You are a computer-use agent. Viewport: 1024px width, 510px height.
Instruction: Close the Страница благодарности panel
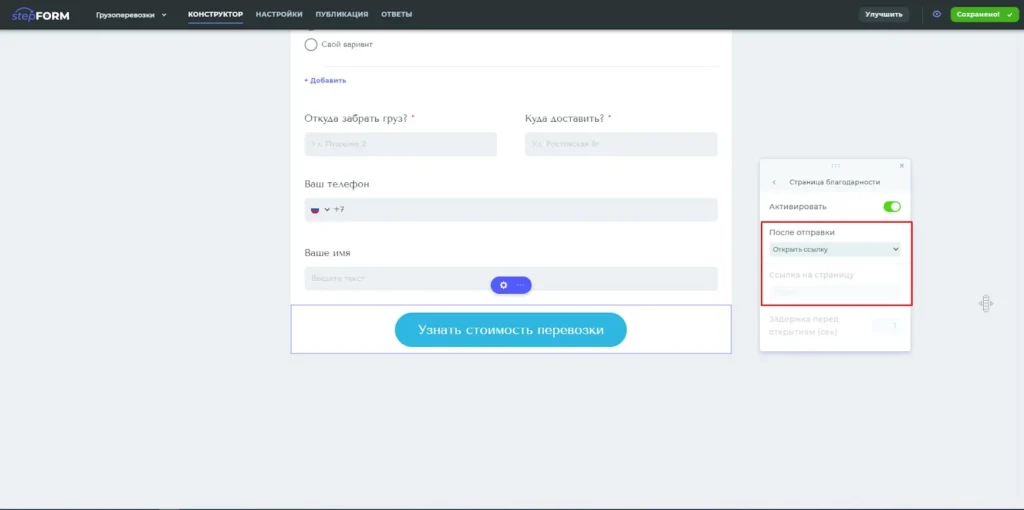pos(902,166)
